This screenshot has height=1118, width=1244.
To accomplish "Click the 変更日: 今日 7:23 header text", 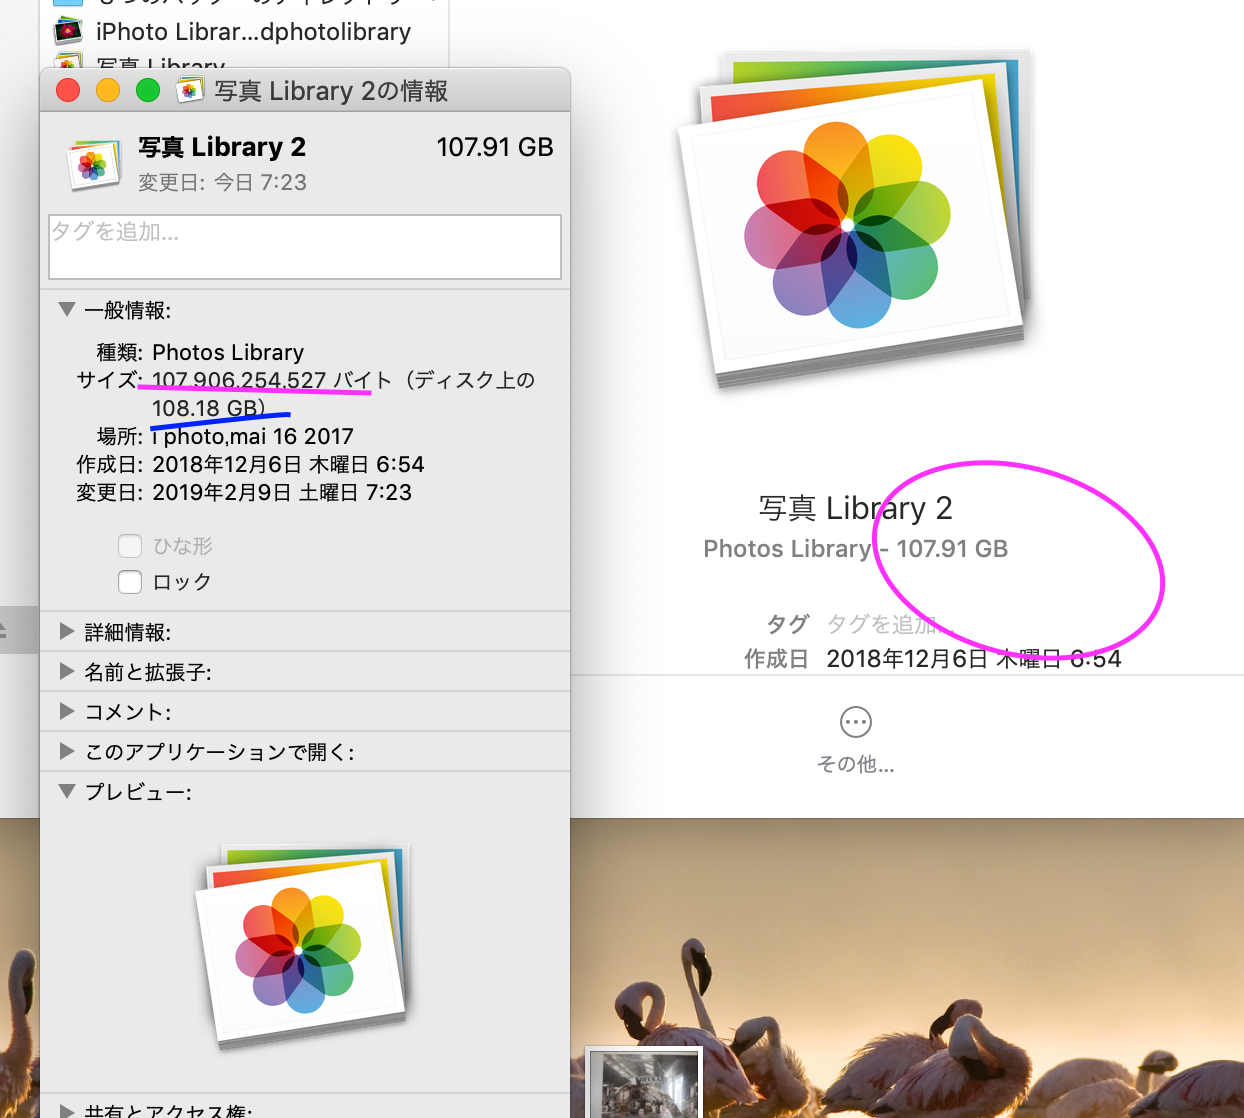I will (222, 182).
